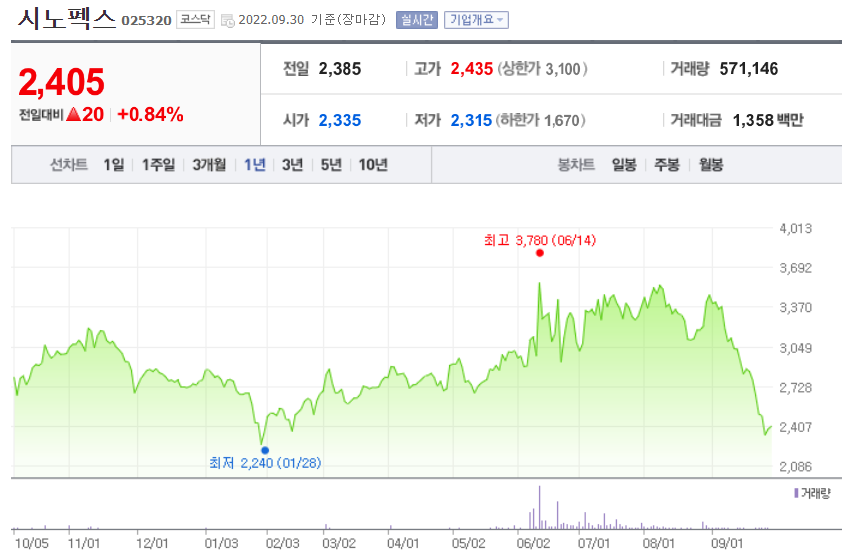Screen dimensions: 842x559
Task: Select the 1일 line chart period
Action: coord(114,164)
